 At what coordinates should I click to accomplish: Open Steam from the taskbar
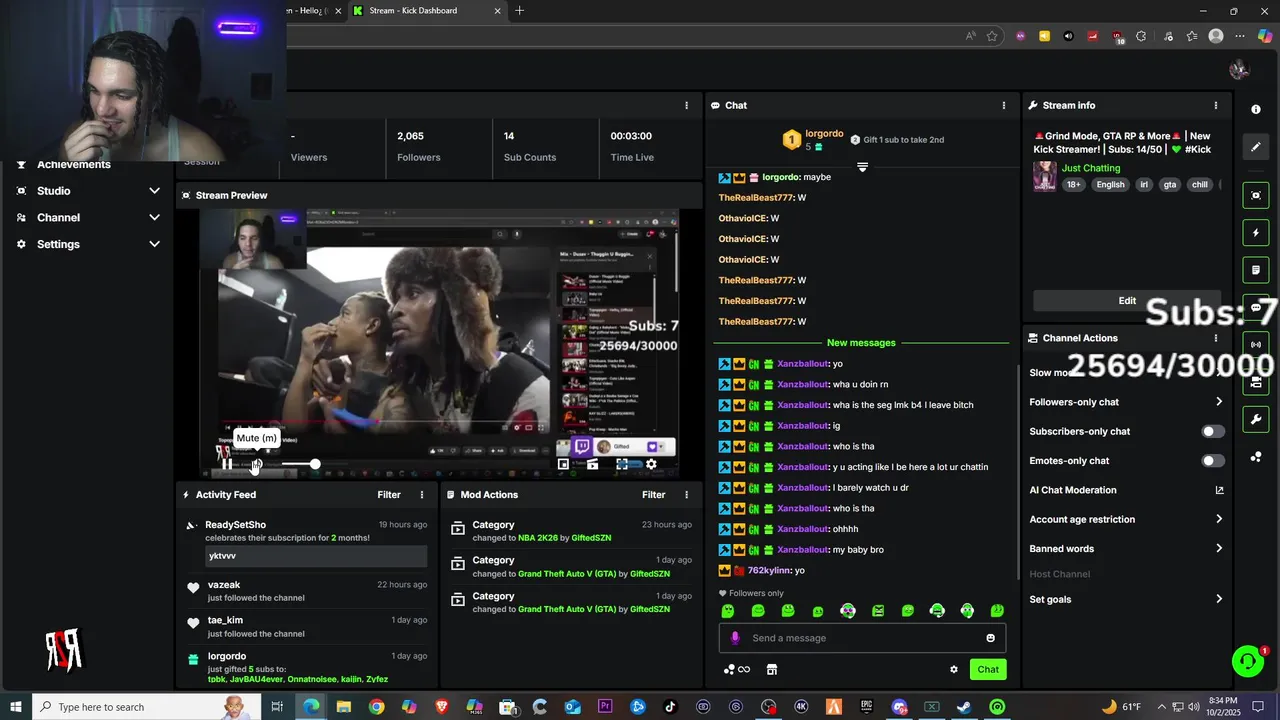(964, 707)
